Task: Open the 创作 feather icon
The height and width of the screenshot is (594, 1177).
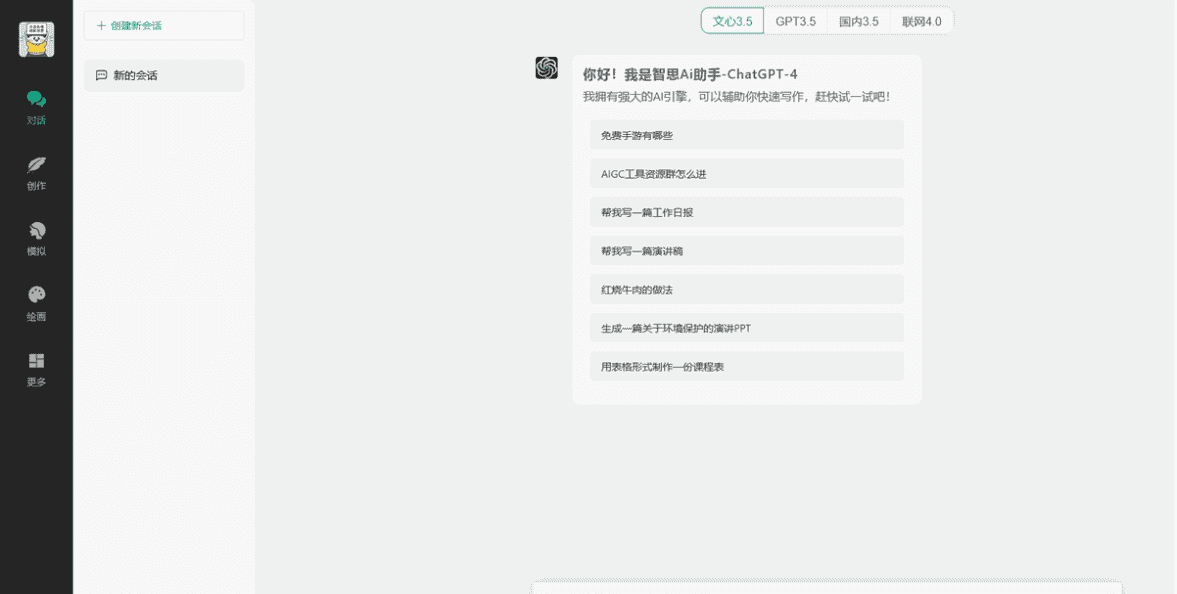Action: pos(36,165)
